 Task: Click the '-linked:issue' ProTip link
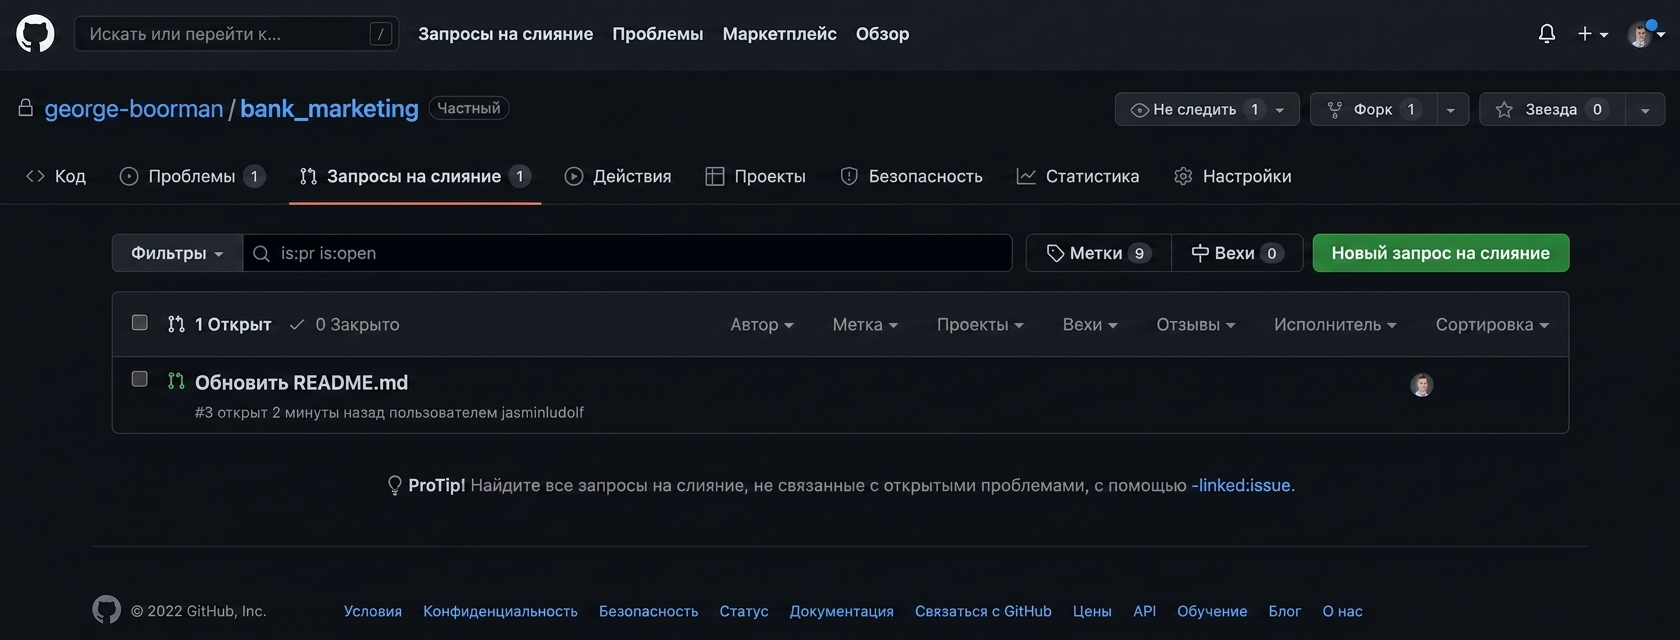(1243, 485)
